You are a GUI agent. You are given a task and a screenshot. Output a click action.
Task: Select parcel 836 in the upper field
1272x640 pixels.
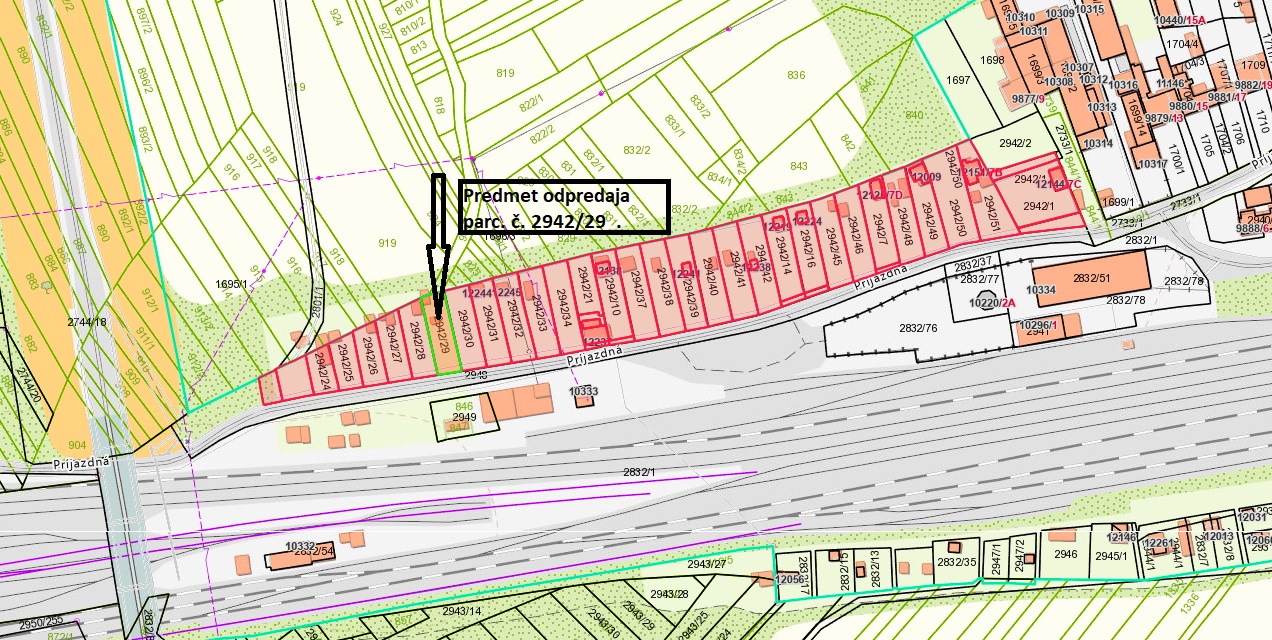(x=796, y=75)
